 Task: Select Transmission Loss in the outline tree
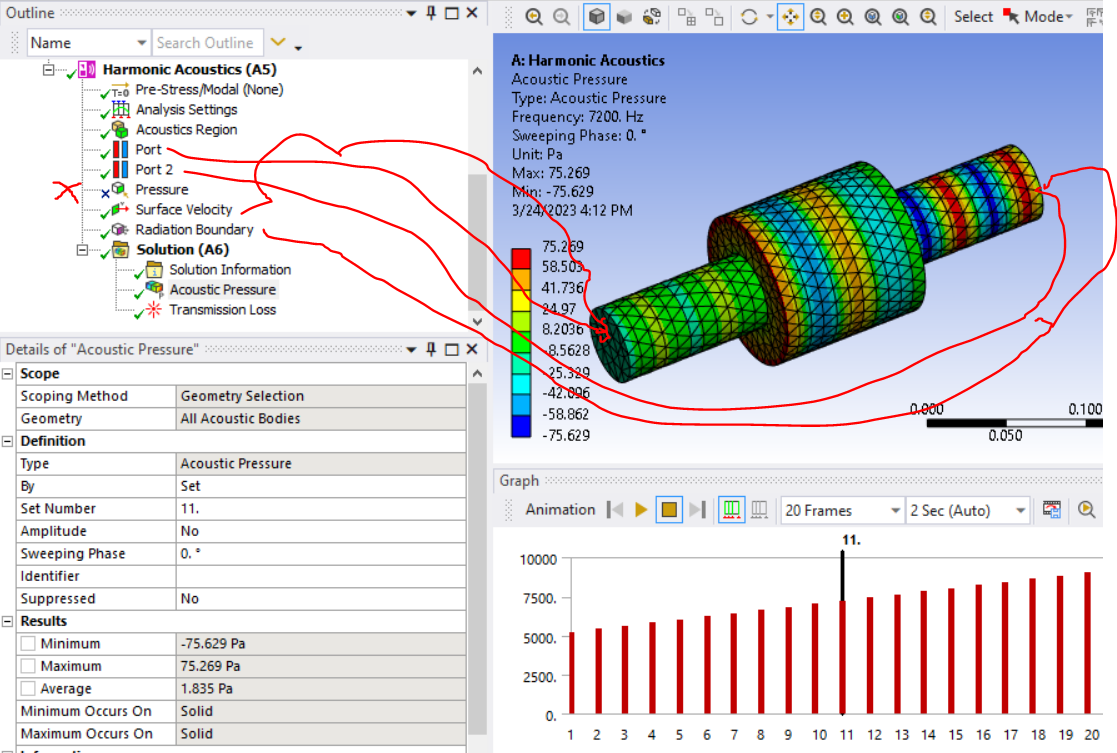[222, 310]
